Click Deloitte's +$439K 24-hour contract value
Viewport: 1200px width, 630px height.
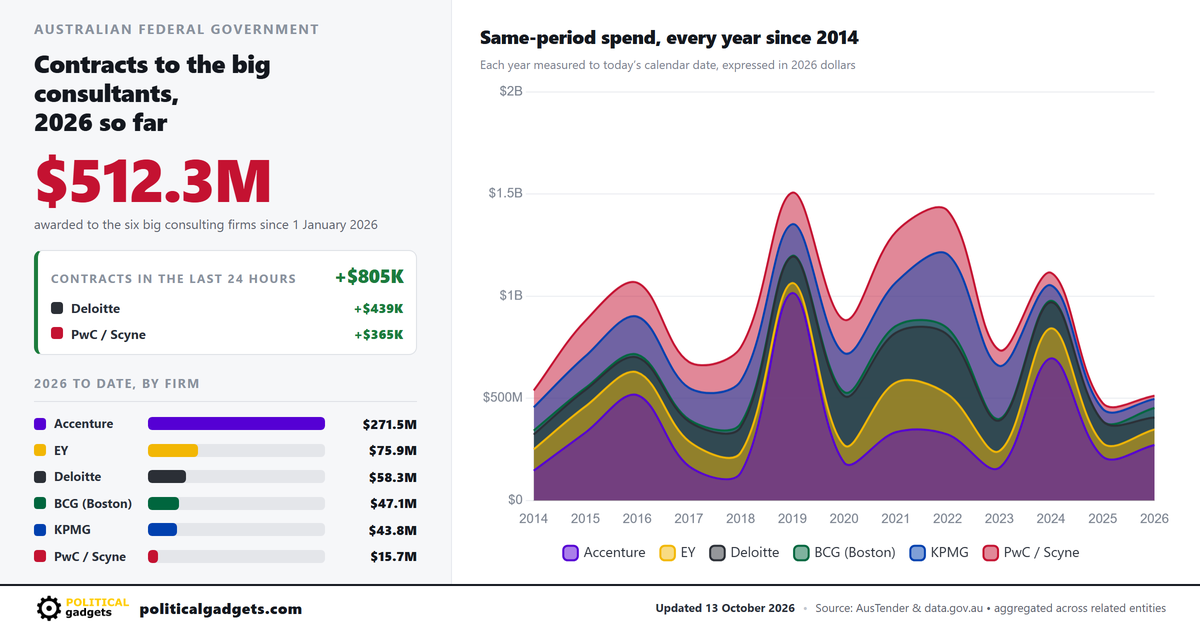[378, 308]
